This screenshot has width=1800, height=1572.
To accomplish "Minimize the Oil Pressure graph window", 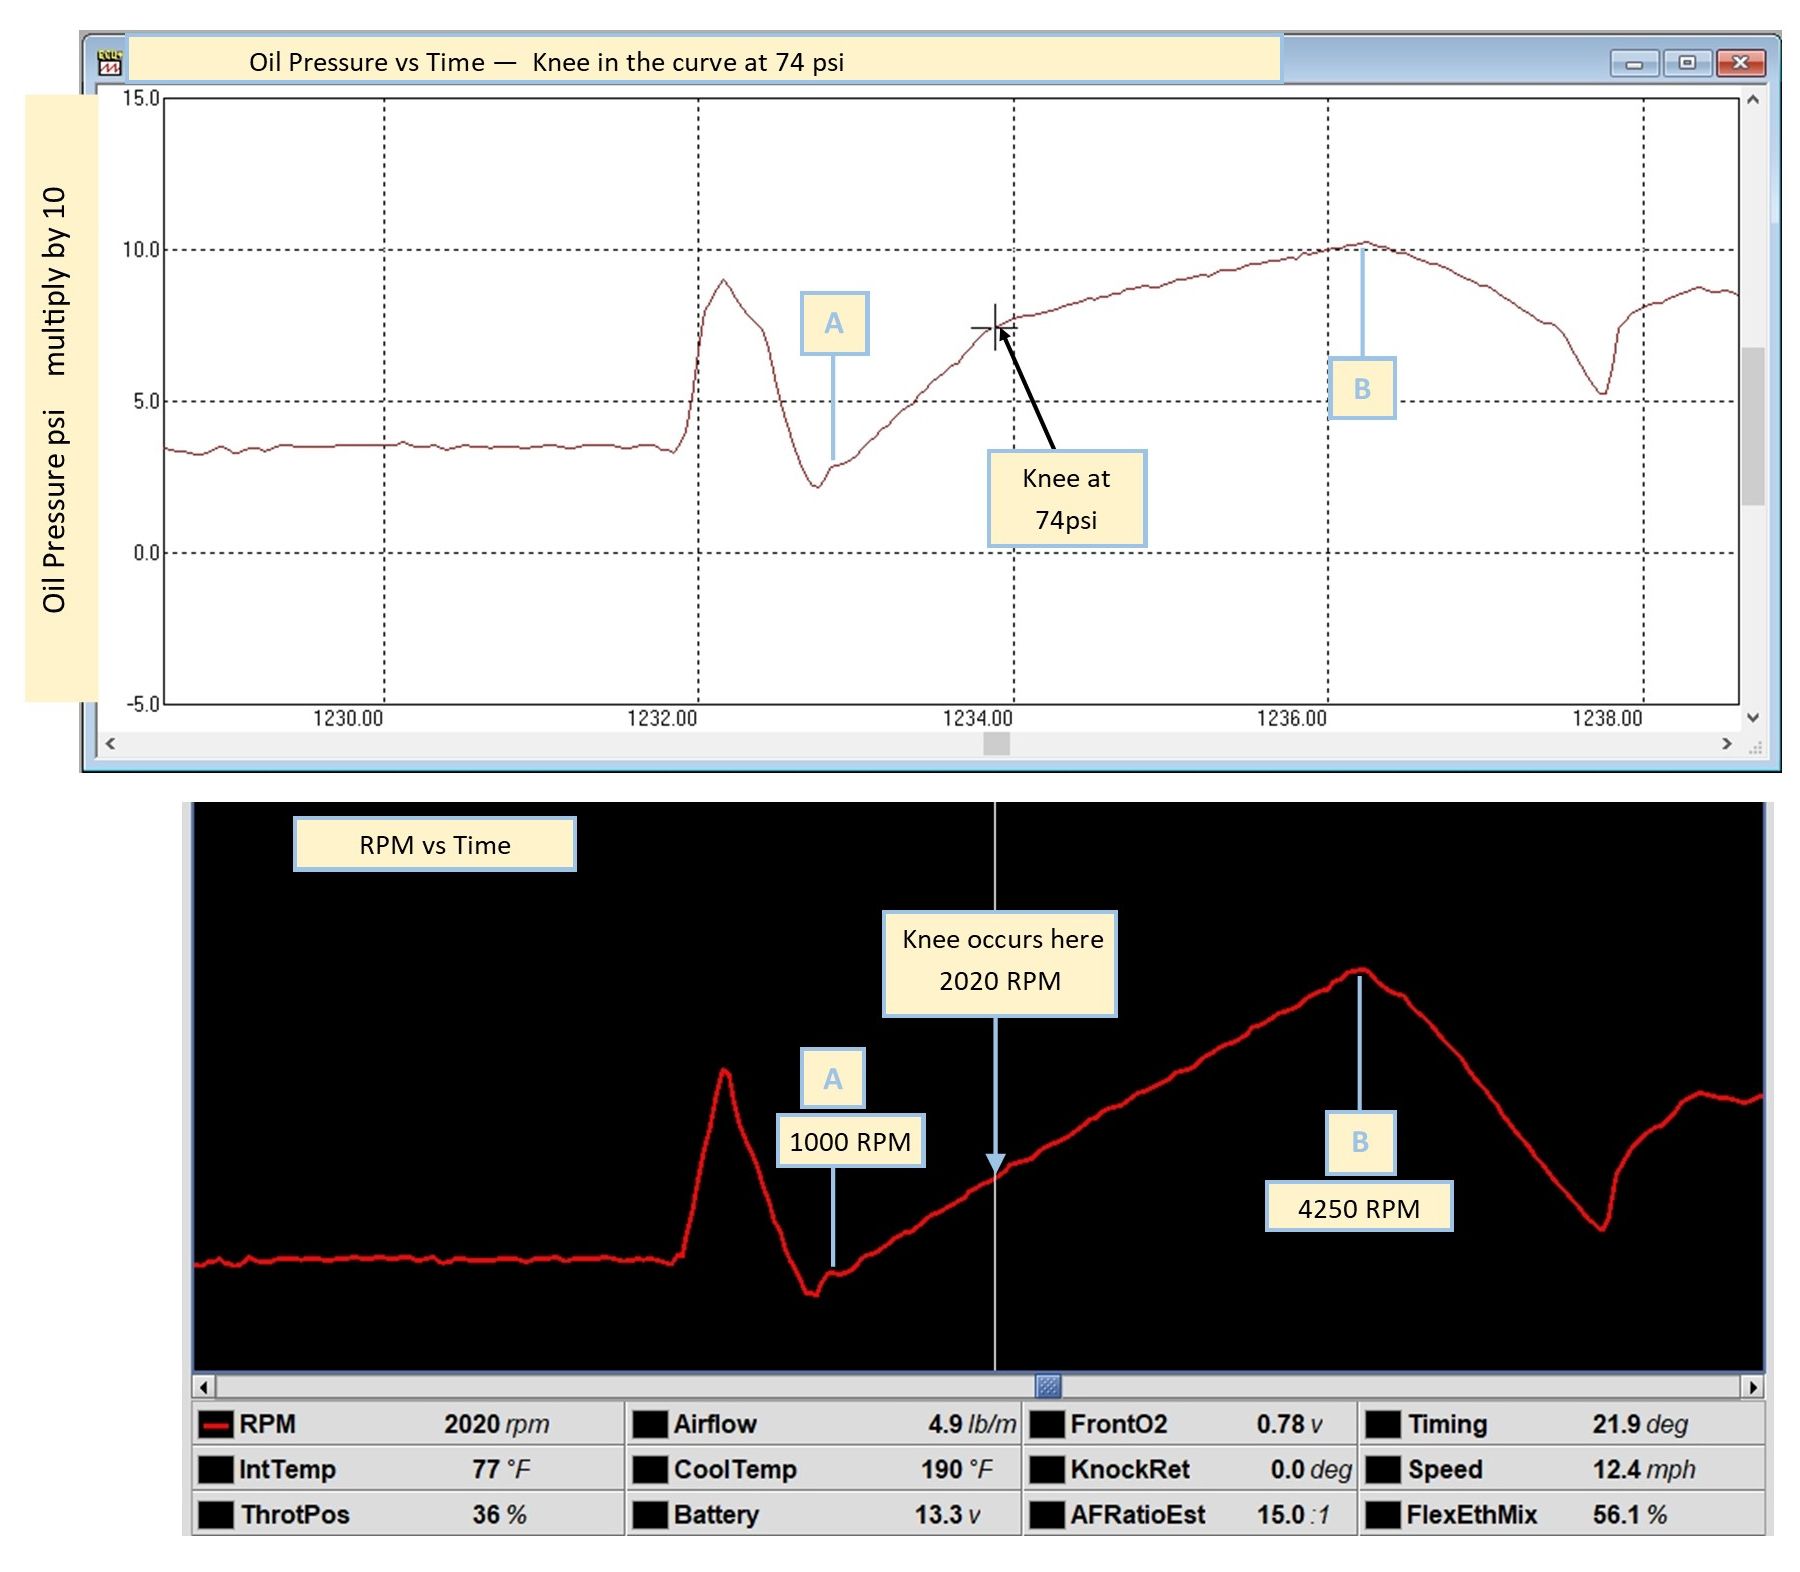I will pyautogui.click(x=1635, y=63).
